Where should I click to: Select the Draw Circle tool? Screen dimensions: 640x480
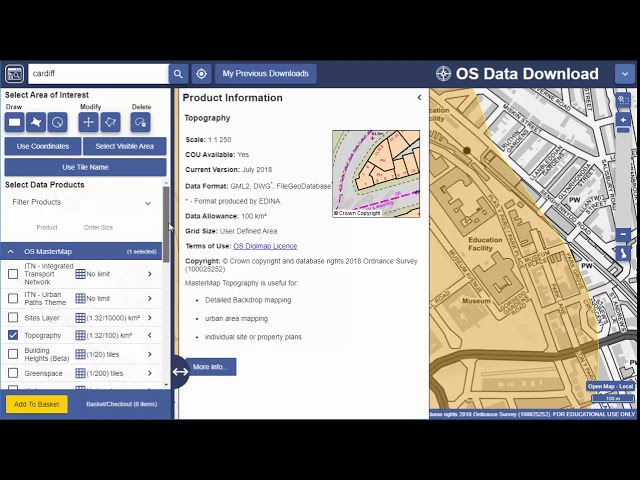58,122
